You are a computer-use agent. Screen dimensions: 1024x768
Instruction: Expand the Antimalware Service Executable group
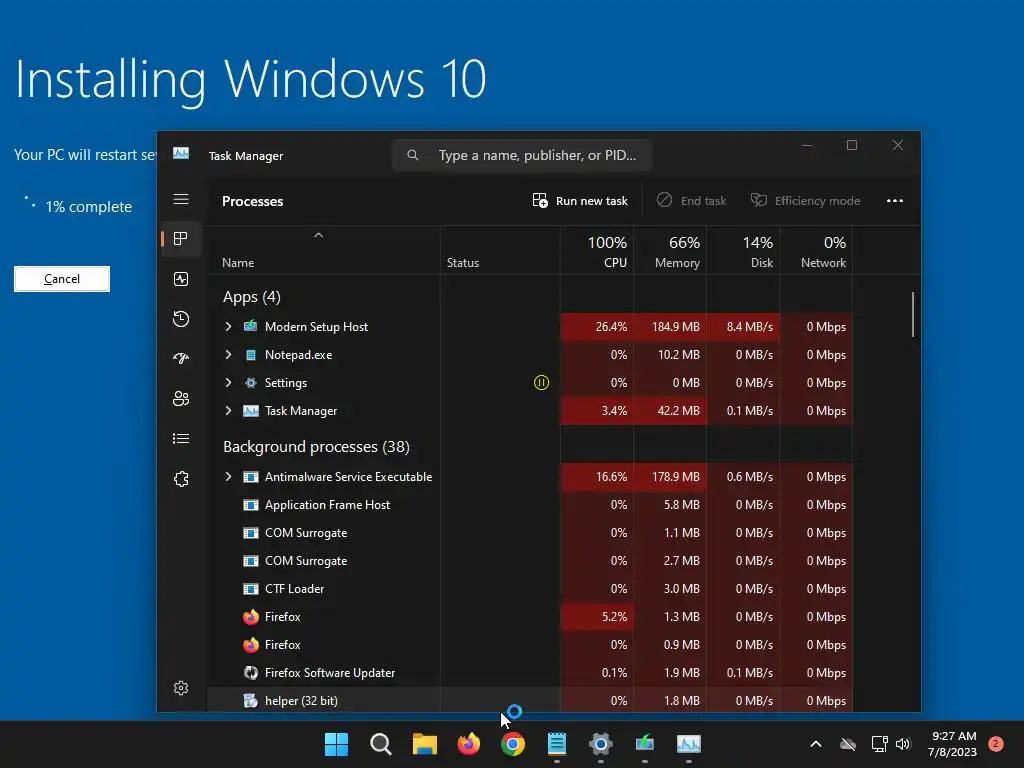click(228, 477)
